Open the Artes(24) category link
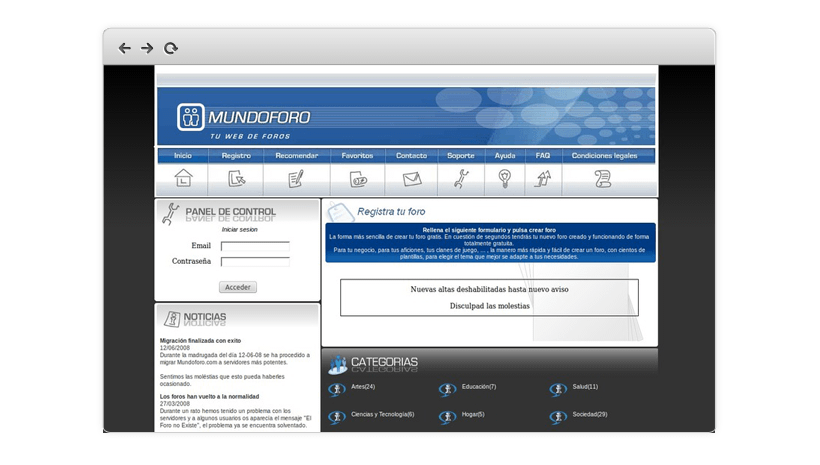820x465 pixels. (x=363, y=387)
